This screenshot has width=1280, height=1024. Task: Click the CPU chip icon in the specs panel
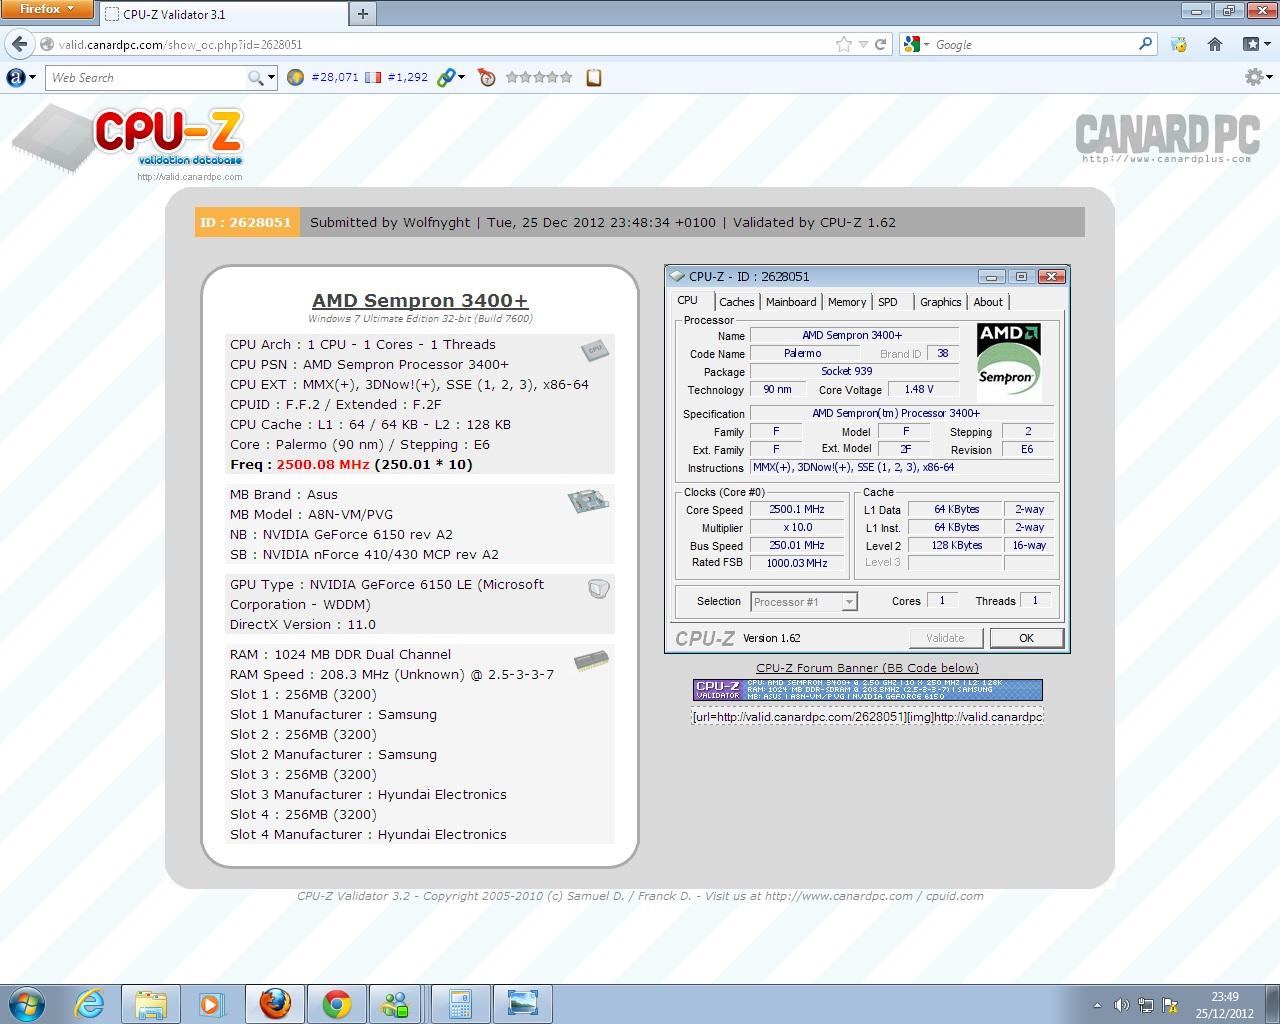(x=596, y=350)
